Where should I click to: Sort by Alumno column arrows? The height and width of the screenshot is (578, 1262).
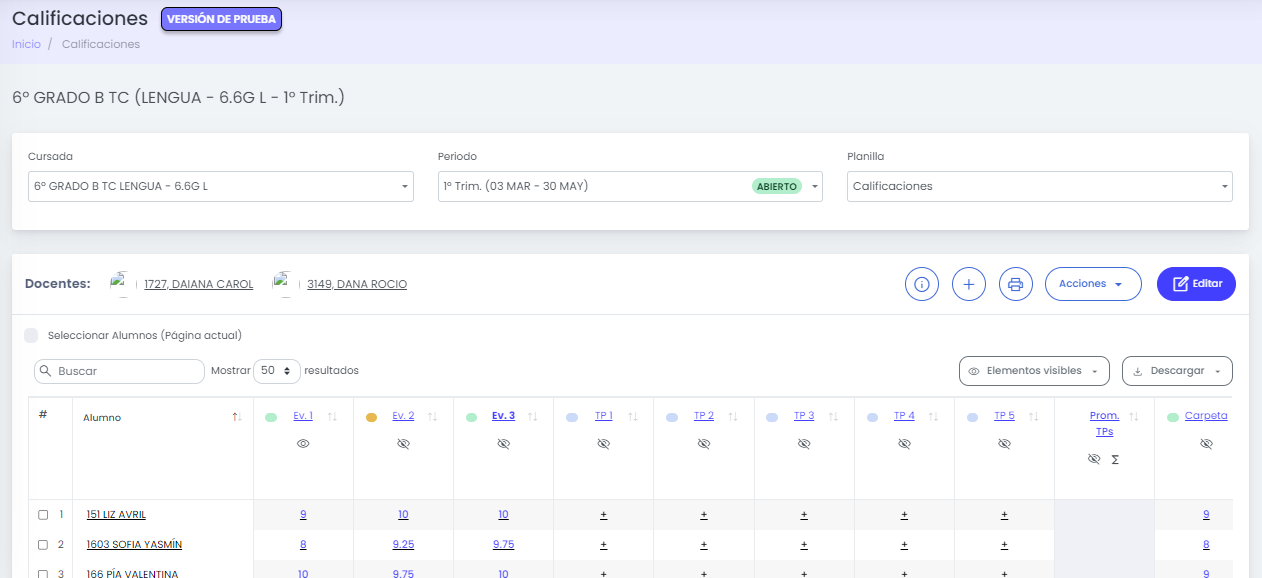[x=237, y=417]
